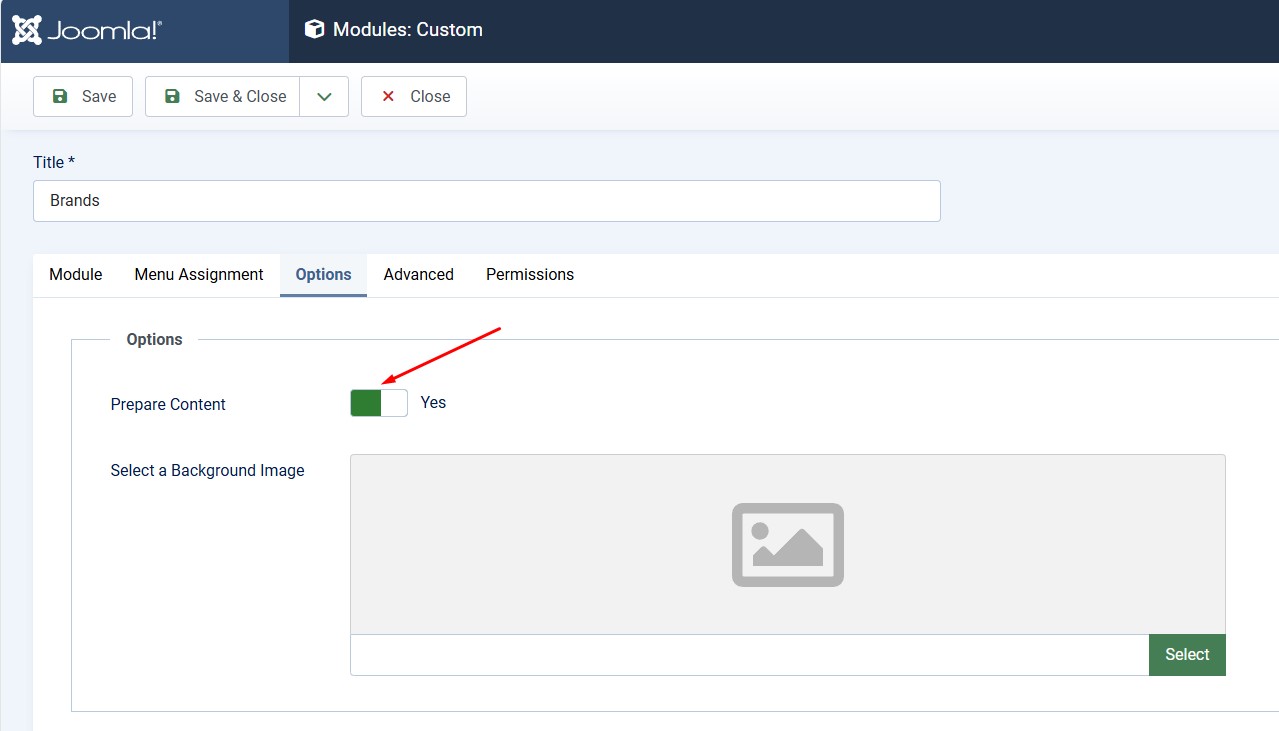Click the image placeholder icon in the preview

(787, 544)
